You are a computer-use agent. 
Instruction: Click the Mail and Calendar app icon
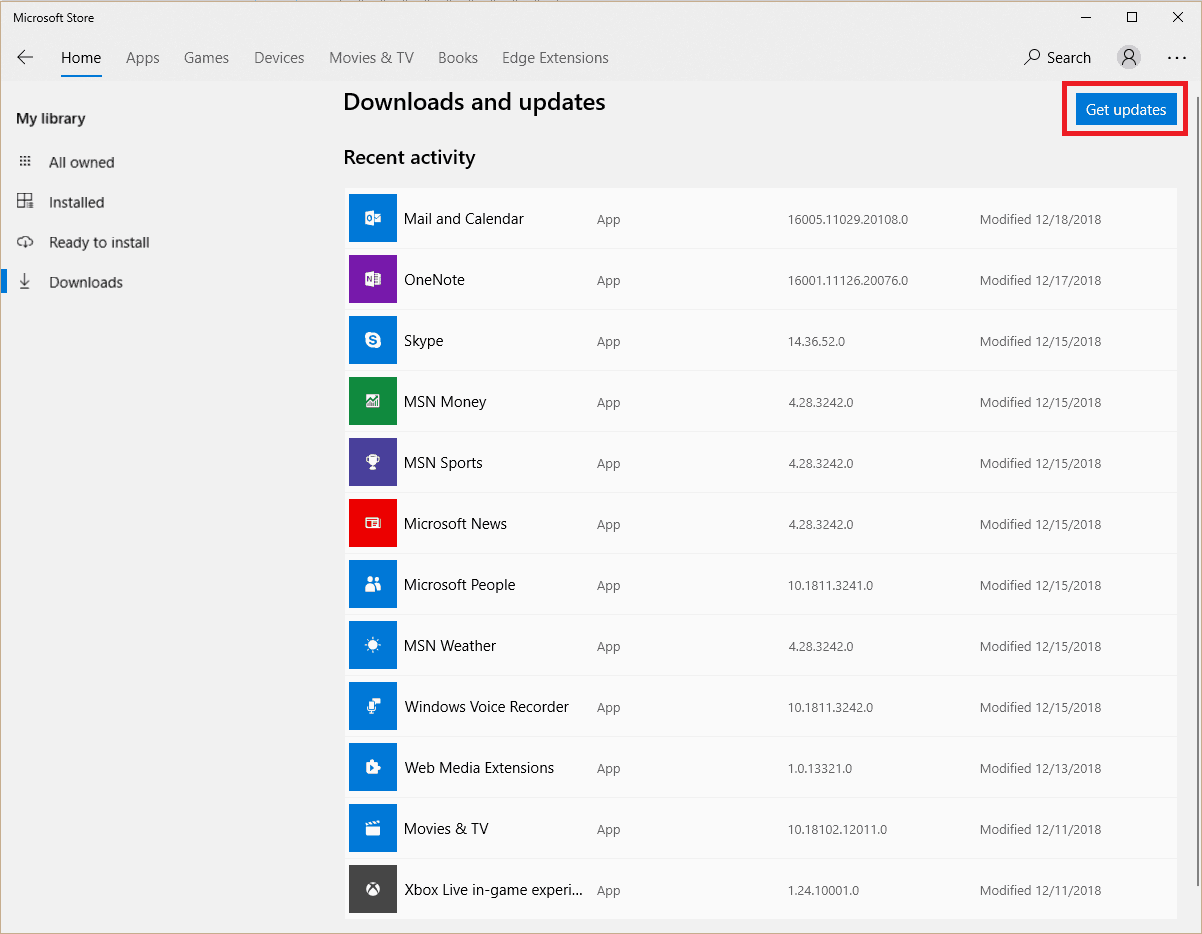[x=373, y=218]
